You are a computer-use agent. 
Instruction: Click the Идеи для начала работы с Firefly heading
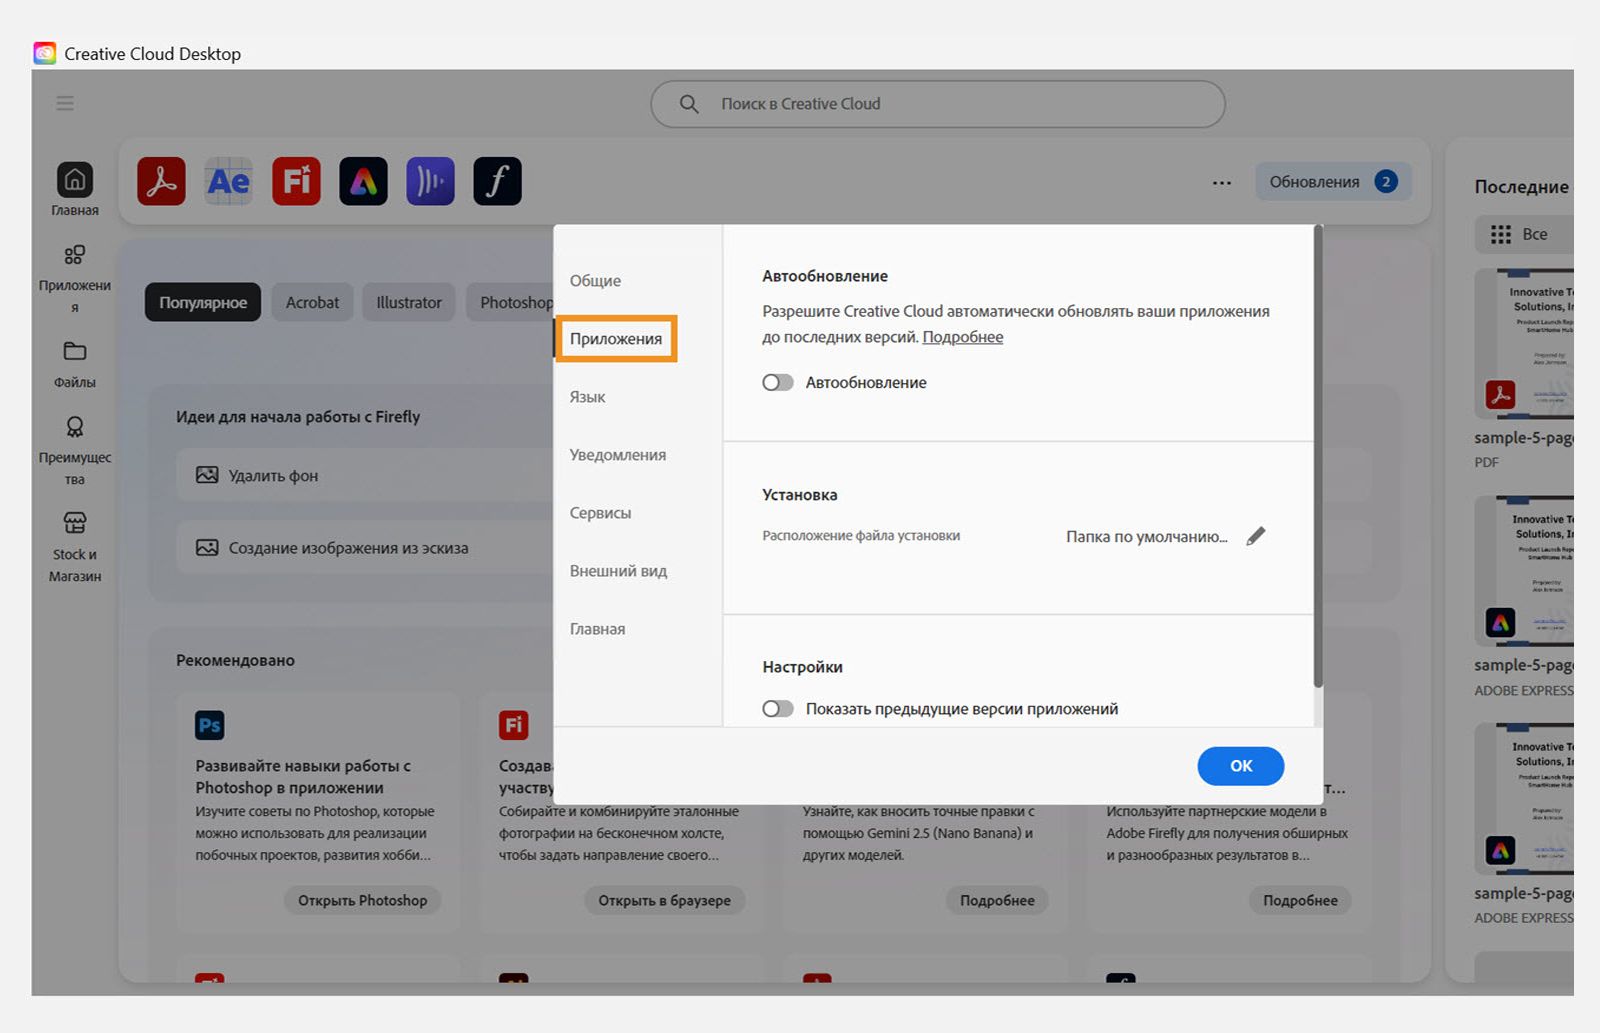pos(298,417)
